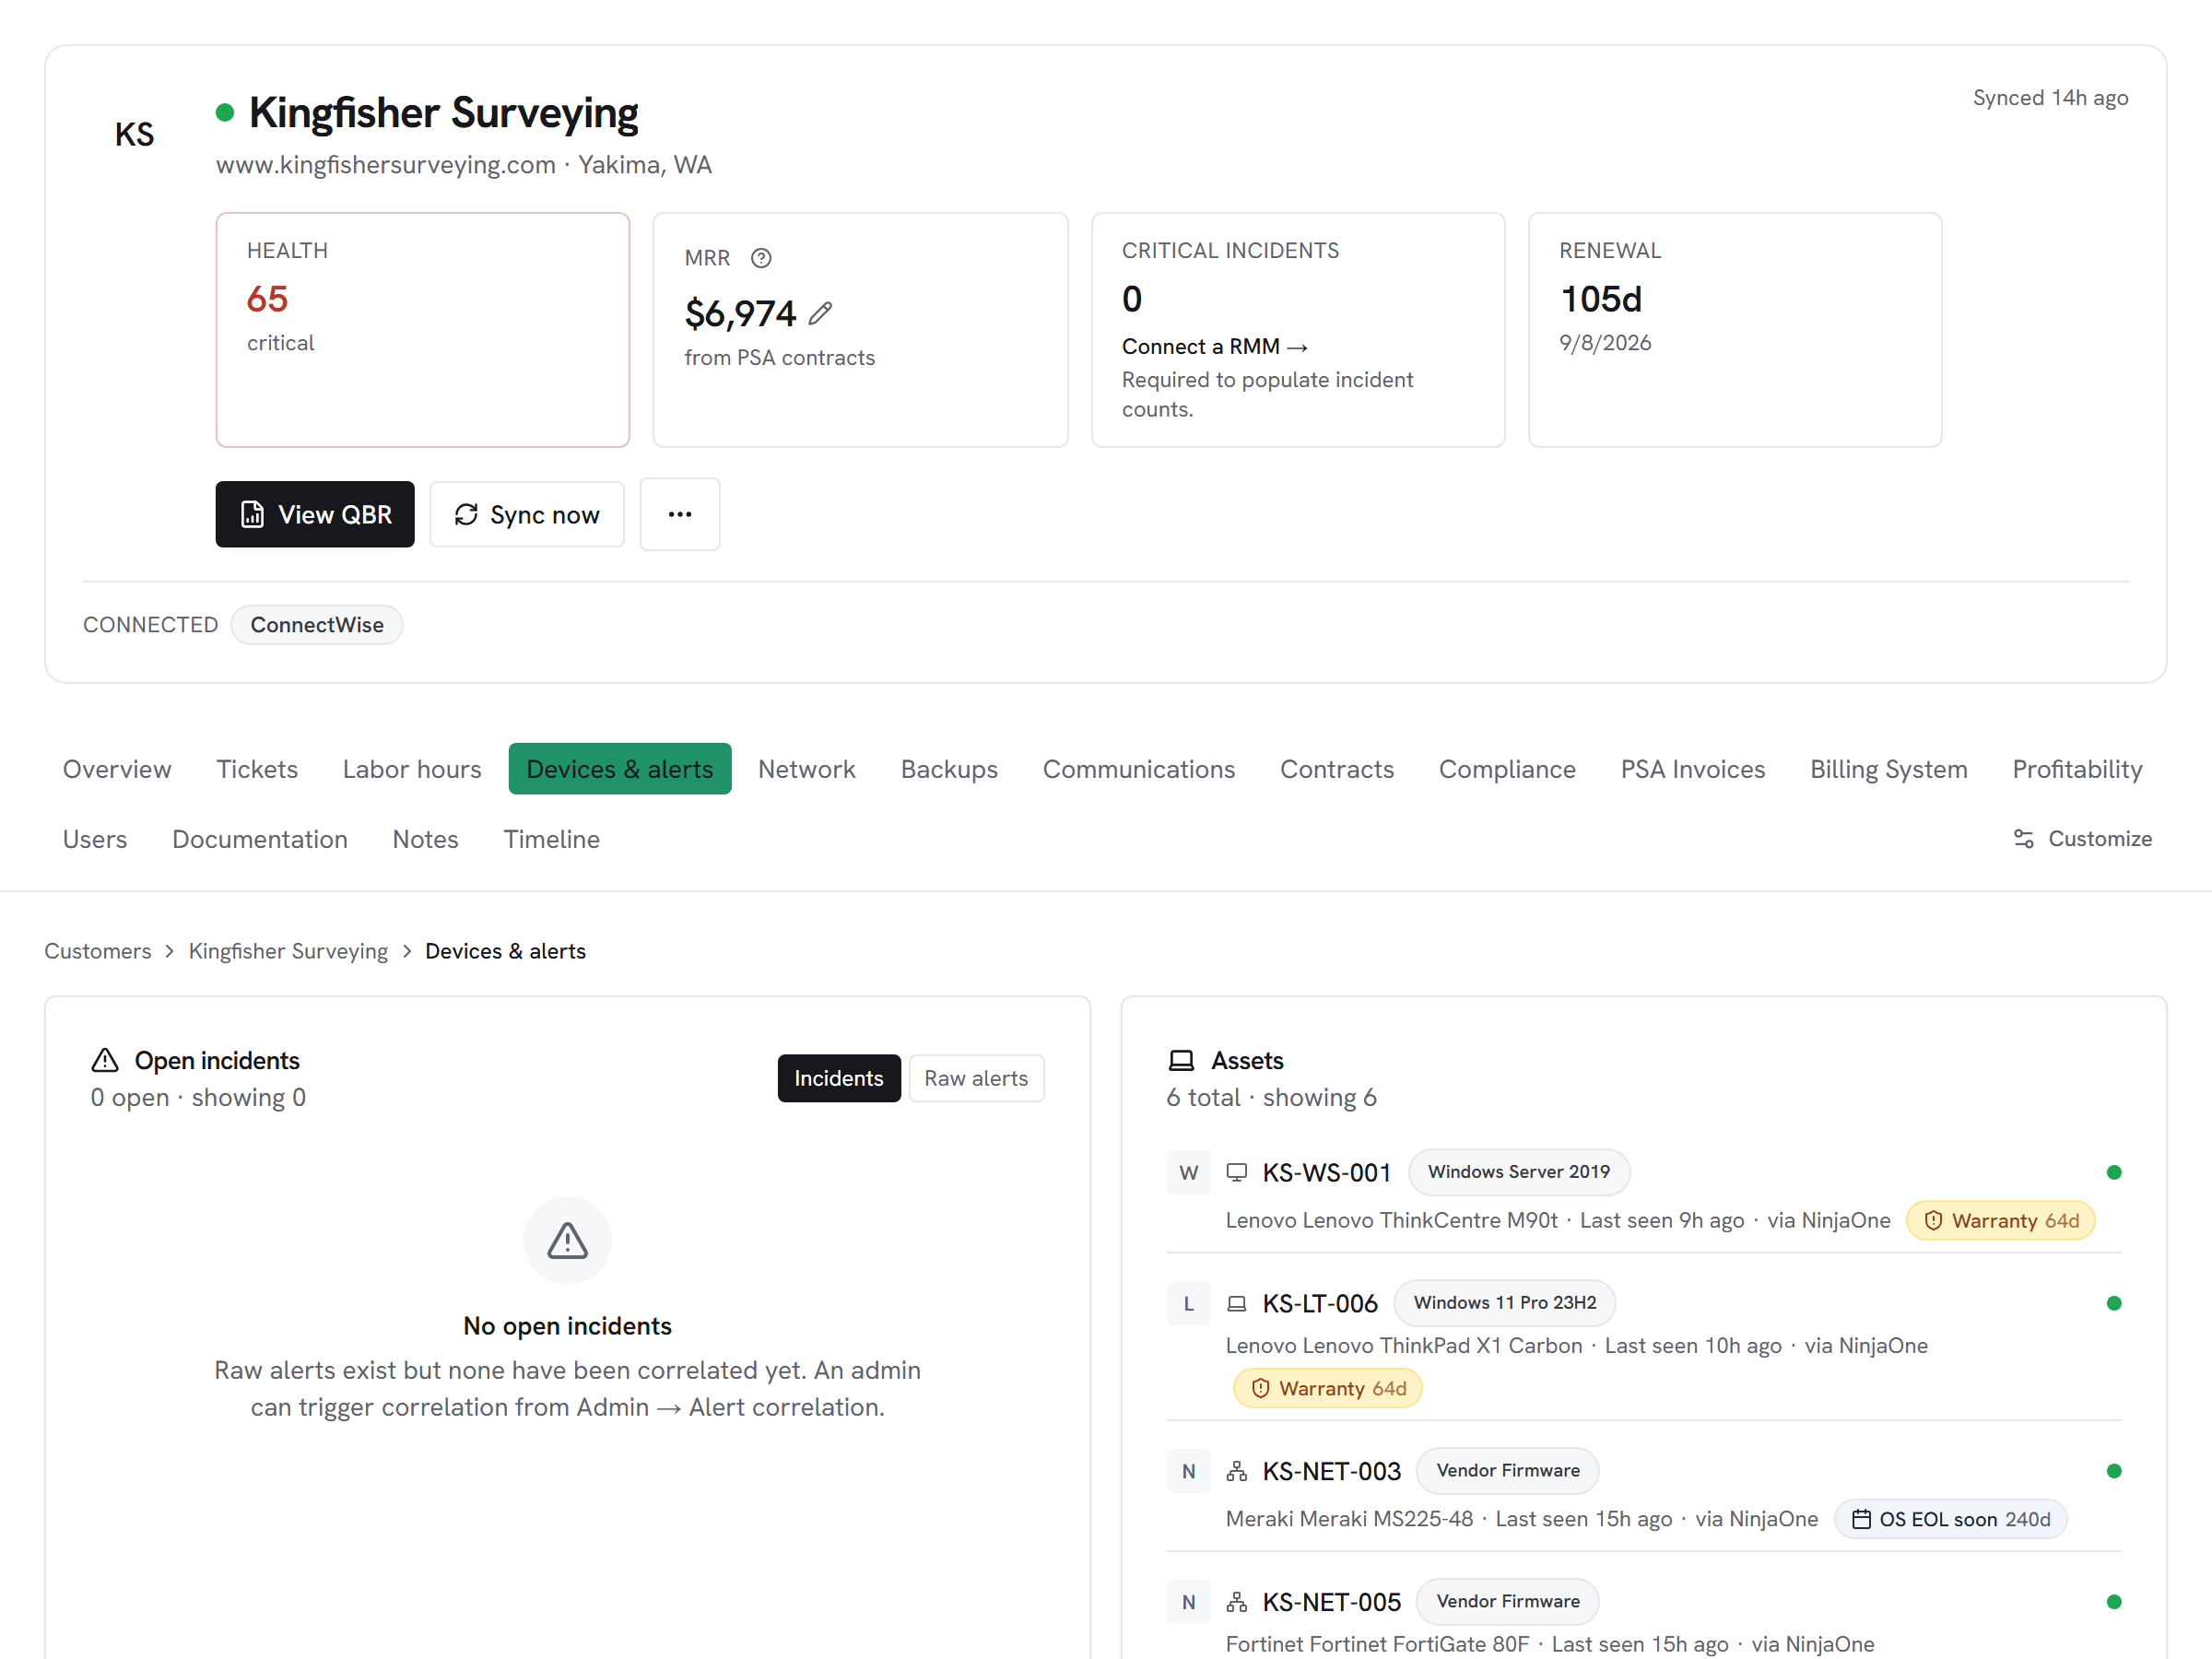The image size is (2212, 1659).
Task: Click the Renewal 105d card
Action: [x=1735, y=330]
